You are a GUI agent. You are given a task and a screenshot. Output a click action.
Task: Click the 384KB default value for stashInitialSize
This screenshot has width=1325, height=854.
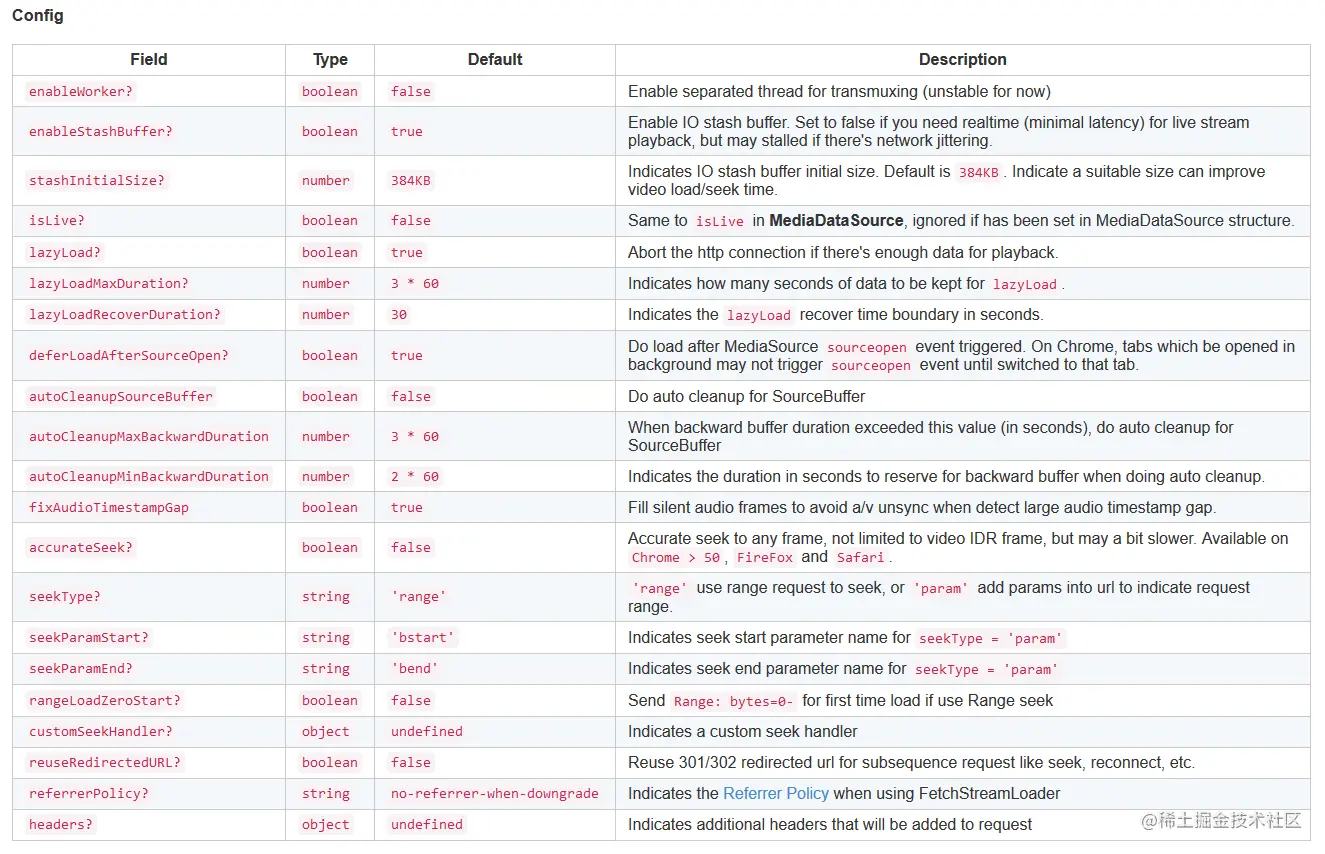point(411,180)
